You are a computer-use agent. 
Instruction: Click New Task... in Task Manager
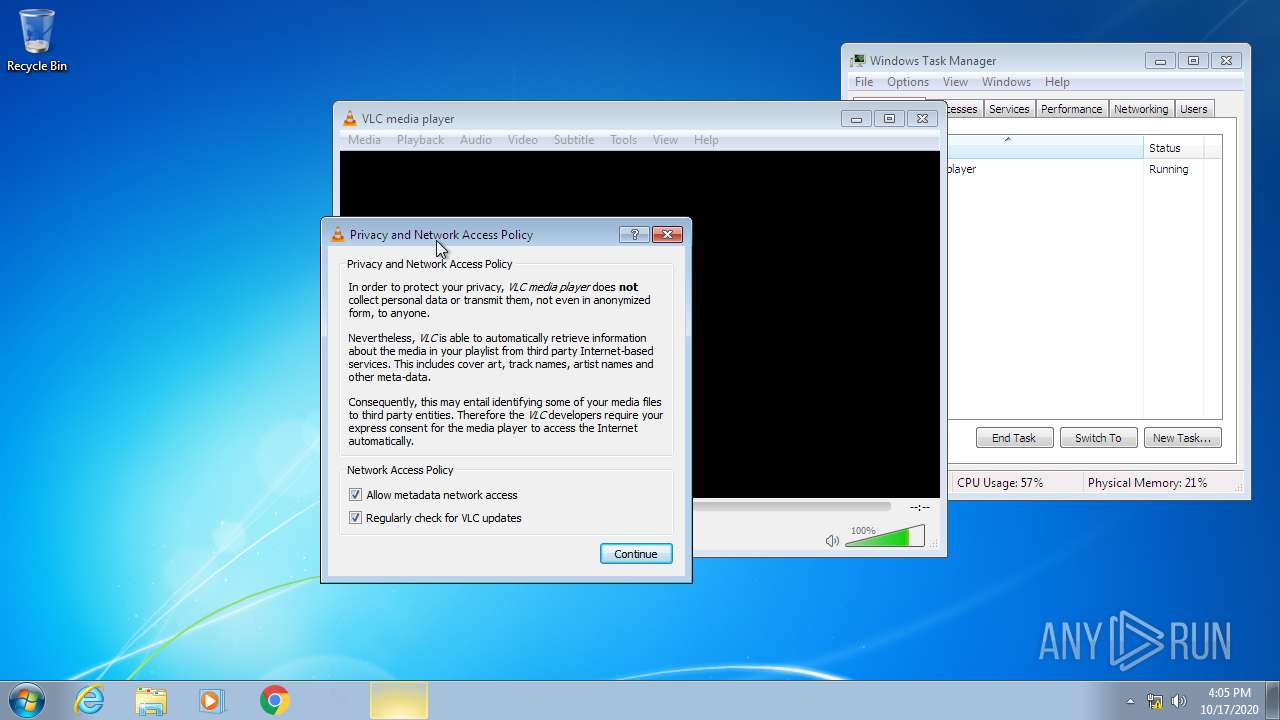point(1182,438)
